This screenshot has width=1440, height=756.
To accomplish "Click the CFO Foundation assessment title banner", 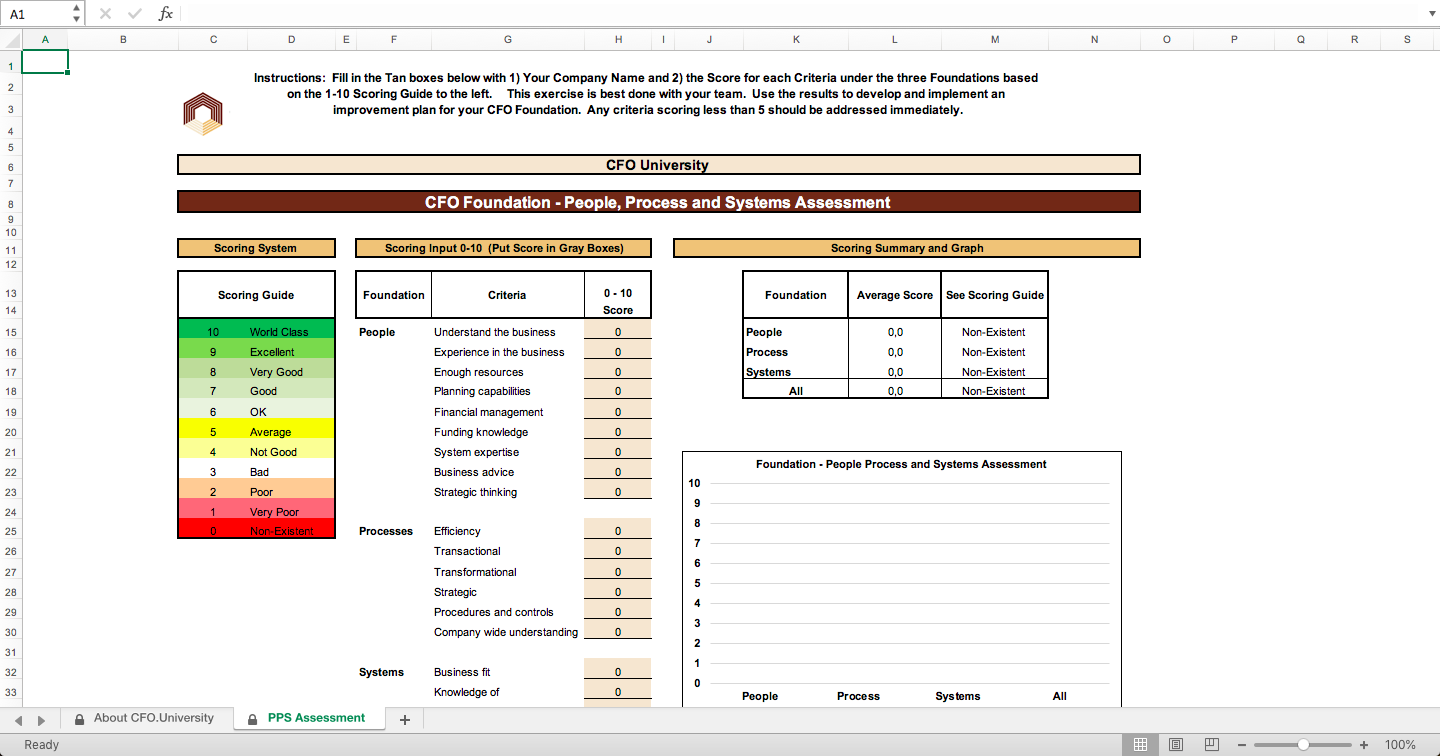I will (658, 202).
